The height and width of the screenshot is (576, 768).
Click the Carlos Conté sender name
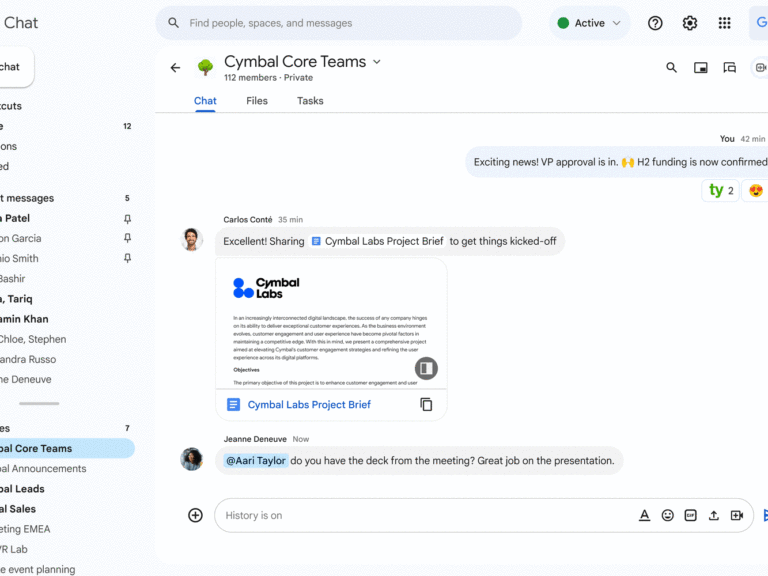pyautogui.click(x=248, y=219)
